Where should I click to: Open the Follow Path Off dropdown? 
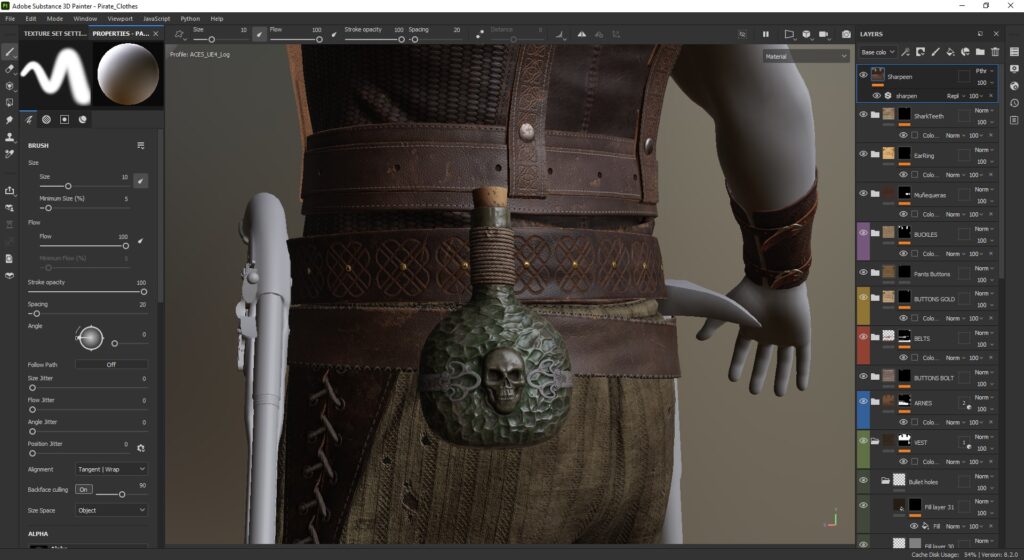[111, 364]
